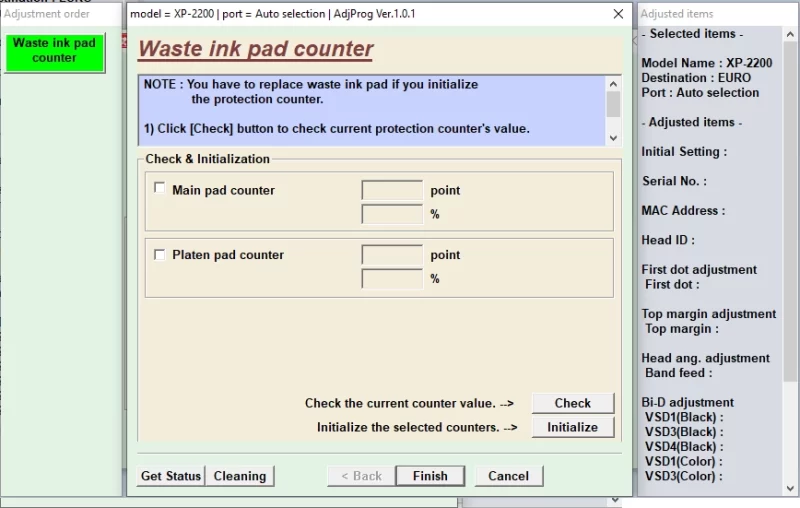Click the Check button
The image size is (800, 508).
coord(572,403)
